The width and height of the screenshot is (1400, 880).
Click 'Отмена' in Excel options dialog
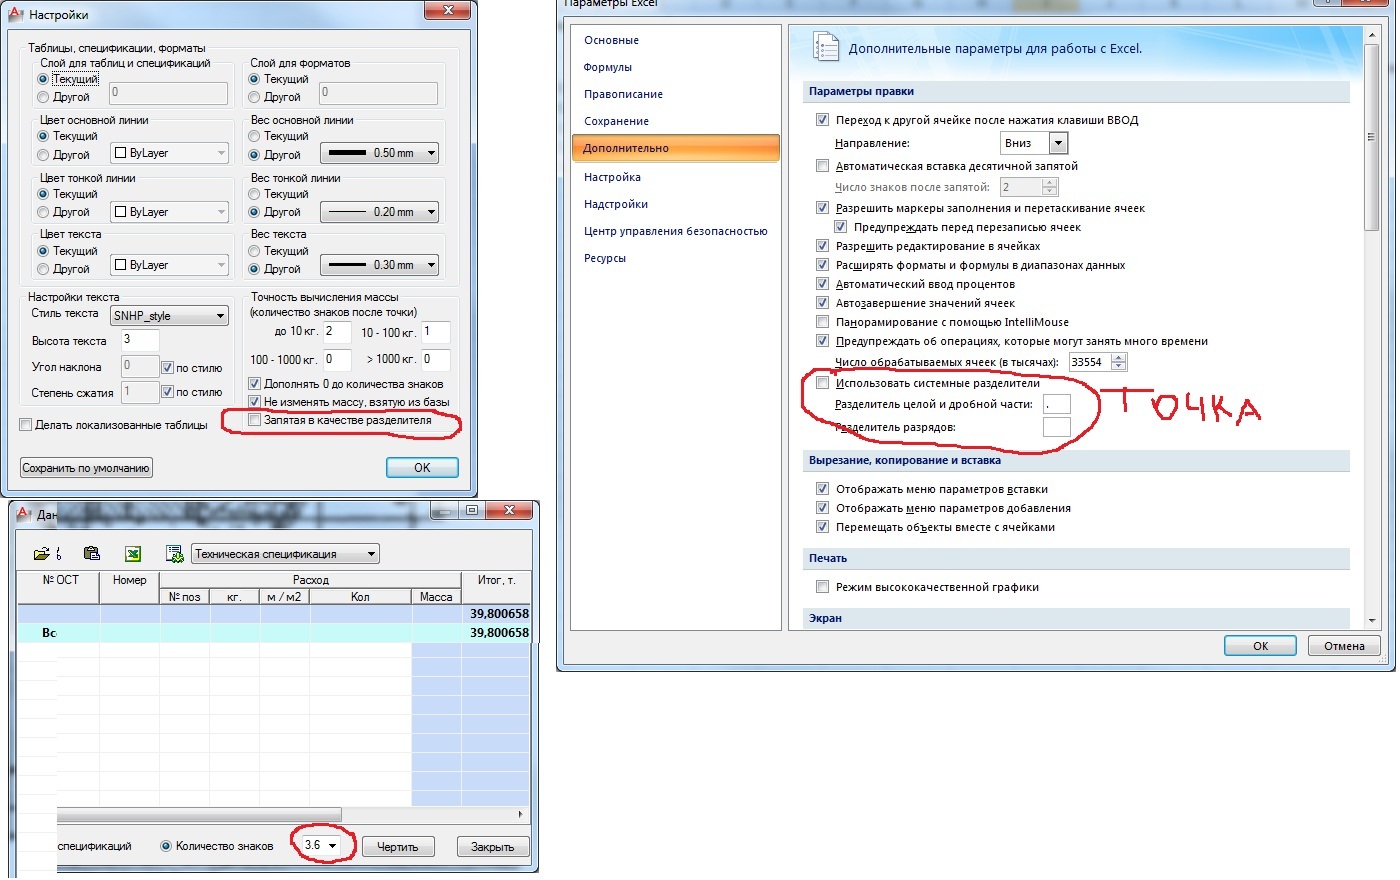tap(1343, 646)
